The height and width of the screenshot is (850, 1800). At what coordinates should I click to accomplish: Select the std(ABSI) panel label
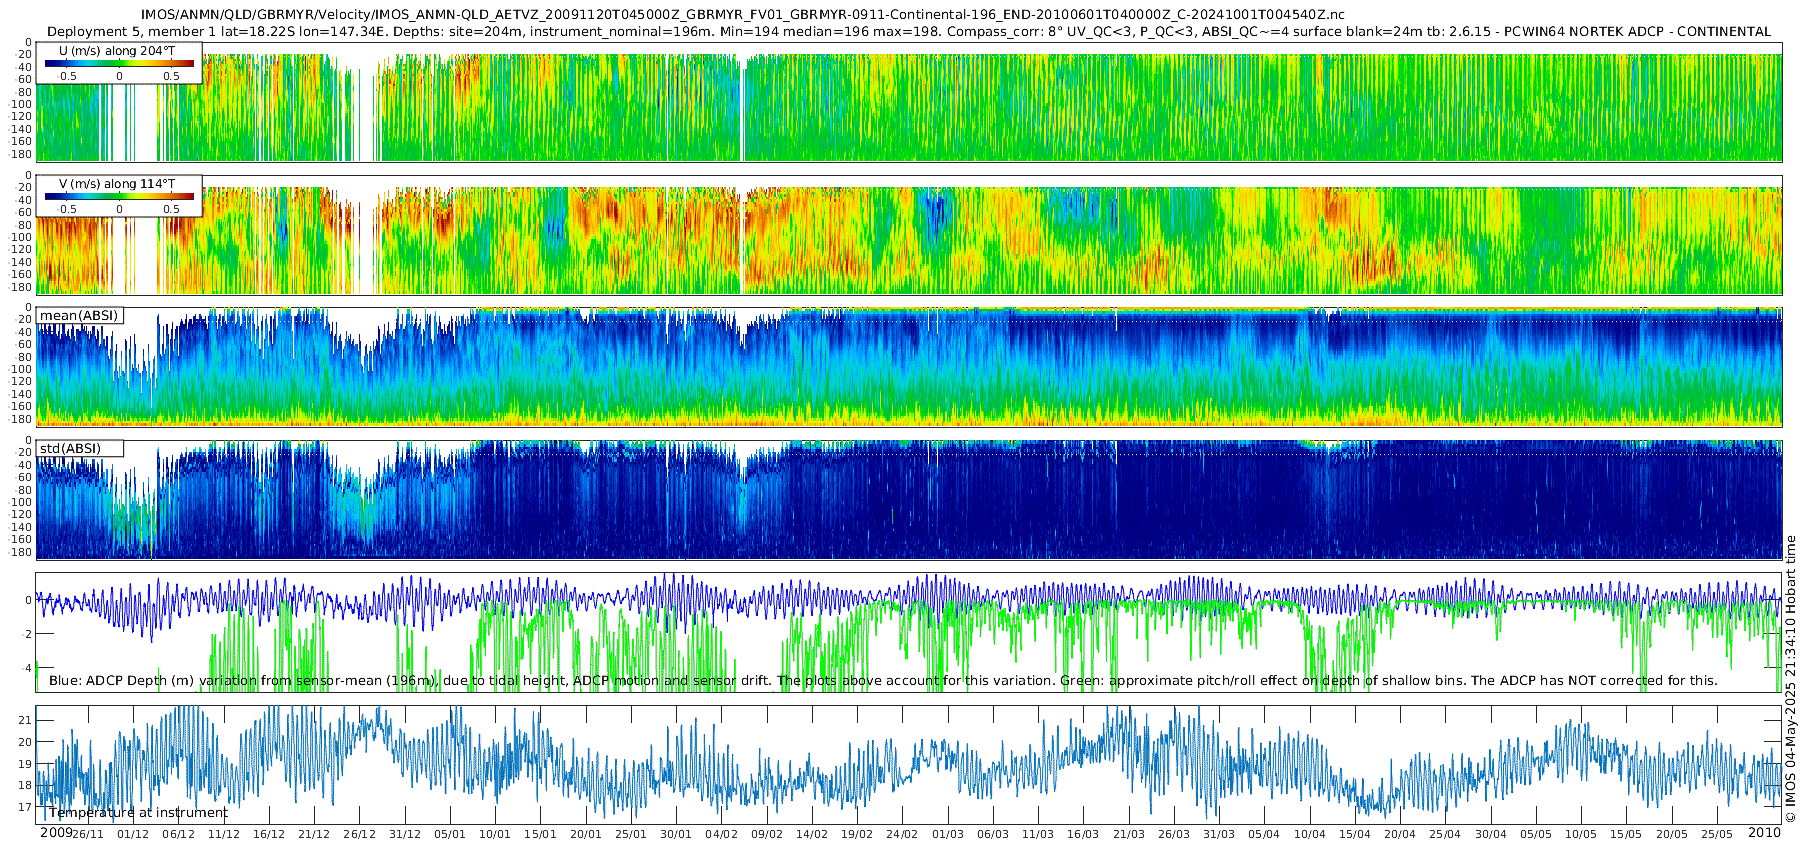click(70, 448)
